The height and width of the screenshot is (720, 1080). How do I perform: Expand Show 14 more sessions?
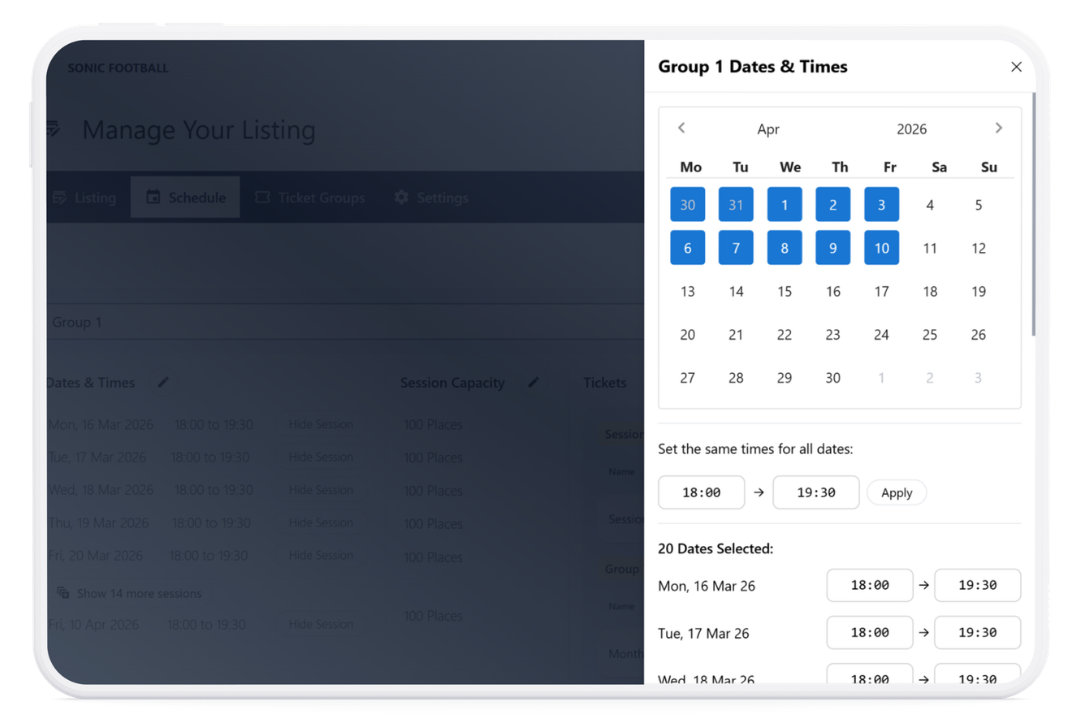(x=129, y=593)
